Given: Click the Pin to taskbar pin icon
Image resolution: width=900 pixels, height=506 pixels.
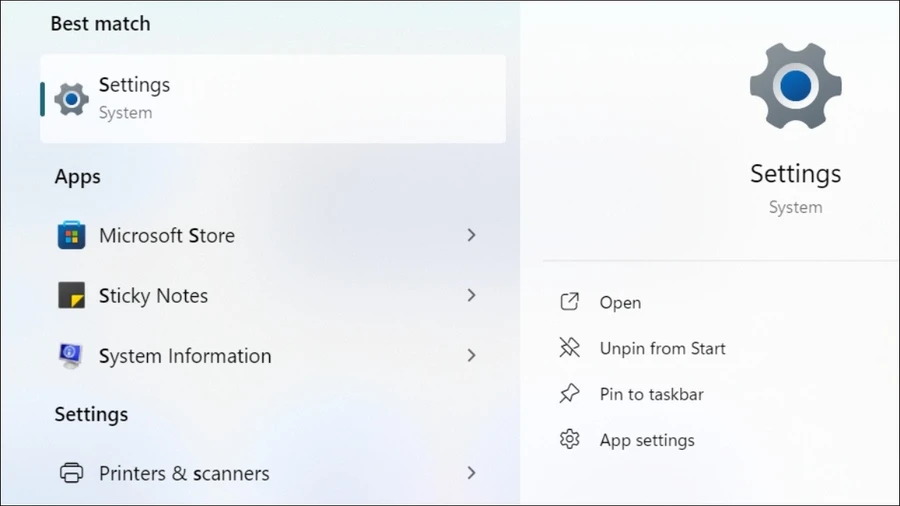Looking at the screenshot, I should pyautogui.click(x=569, y=394).
